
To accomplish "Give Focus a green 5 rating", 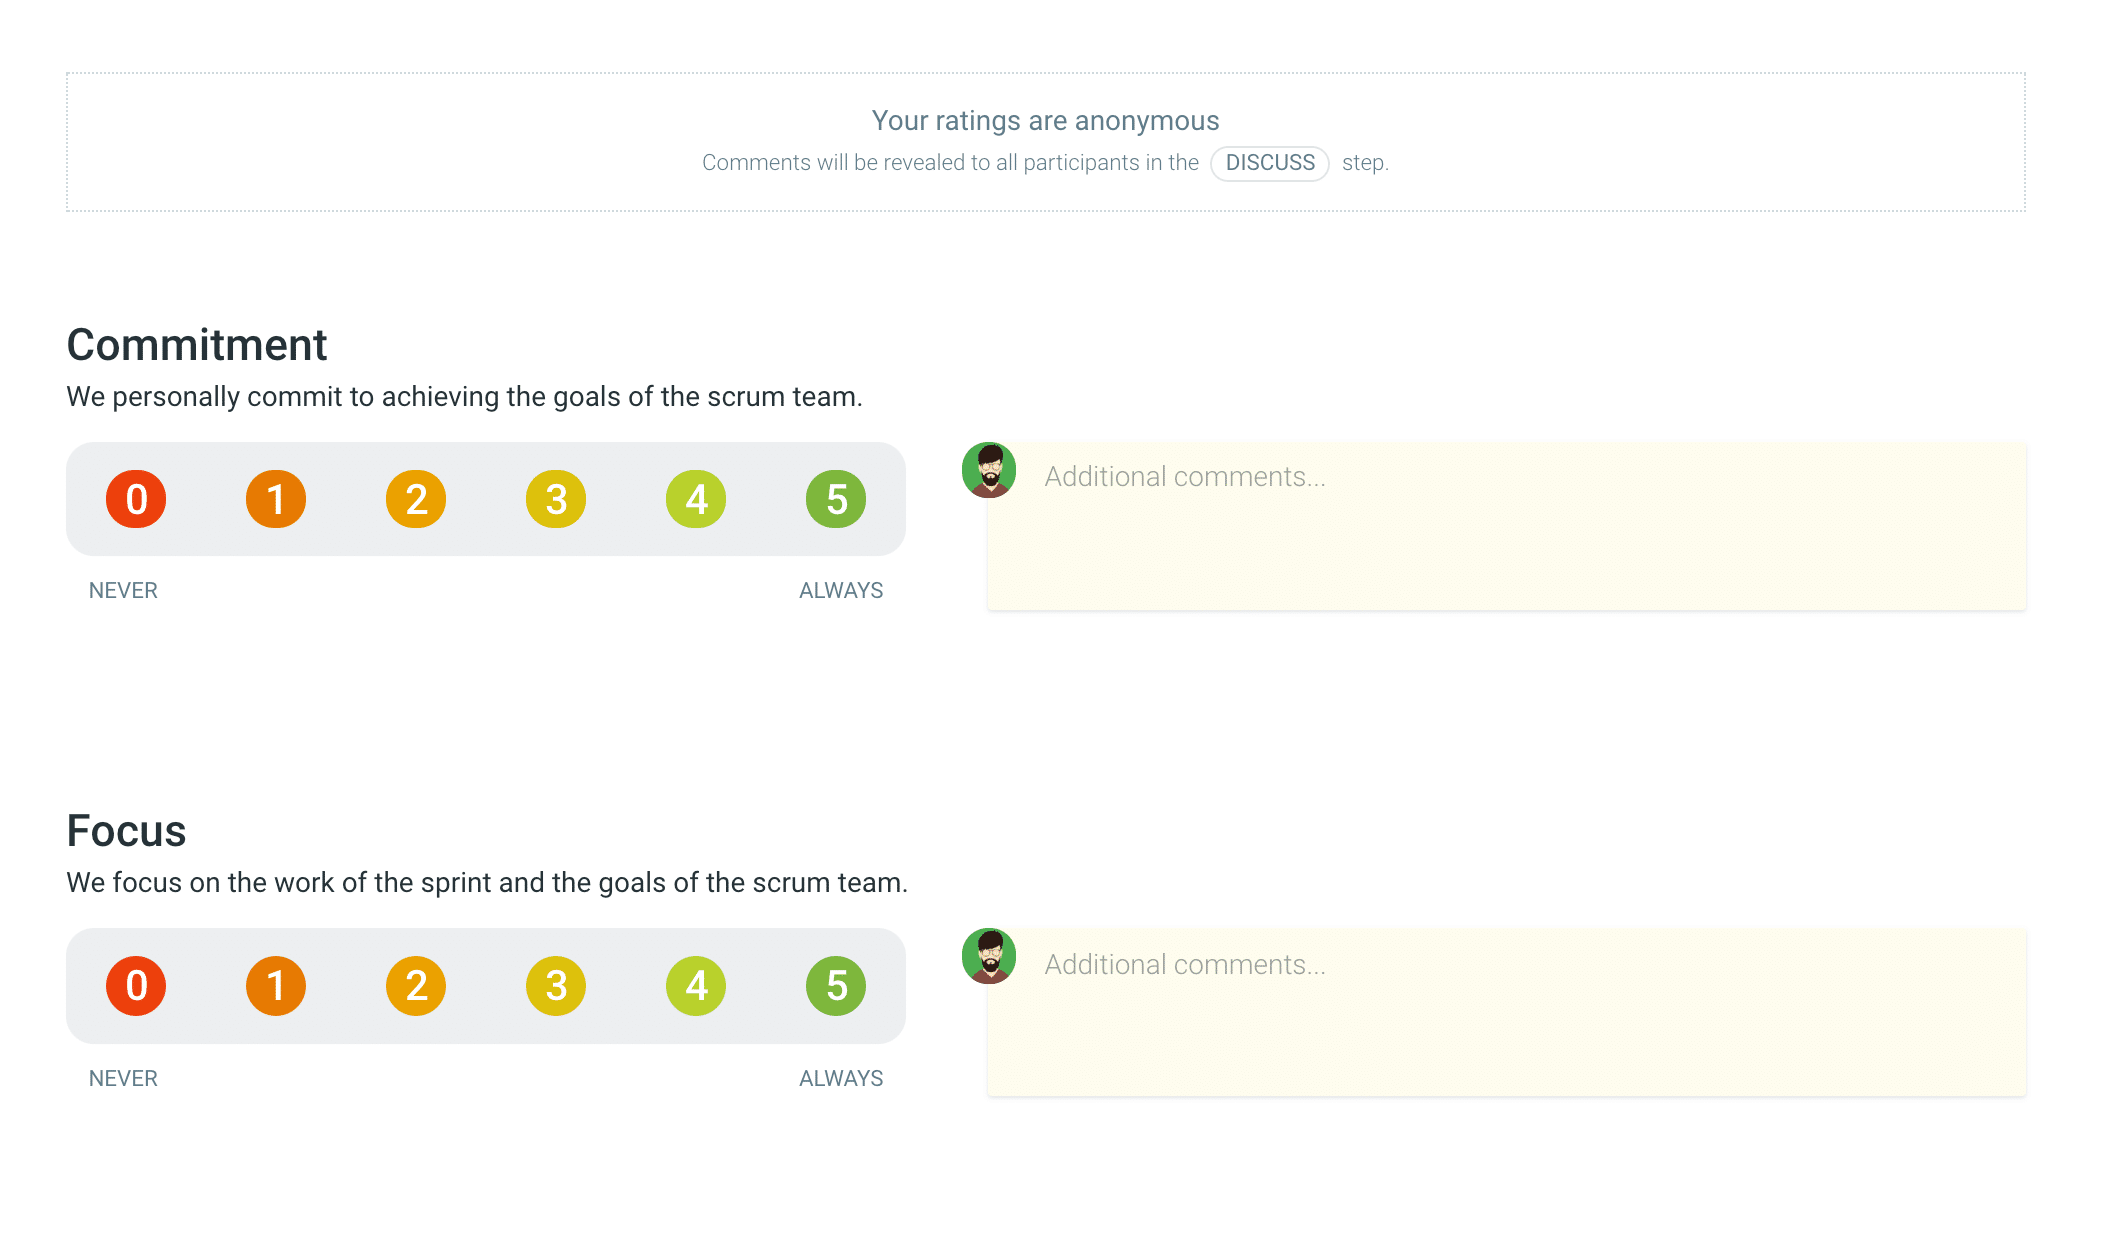I will [836, 986].
